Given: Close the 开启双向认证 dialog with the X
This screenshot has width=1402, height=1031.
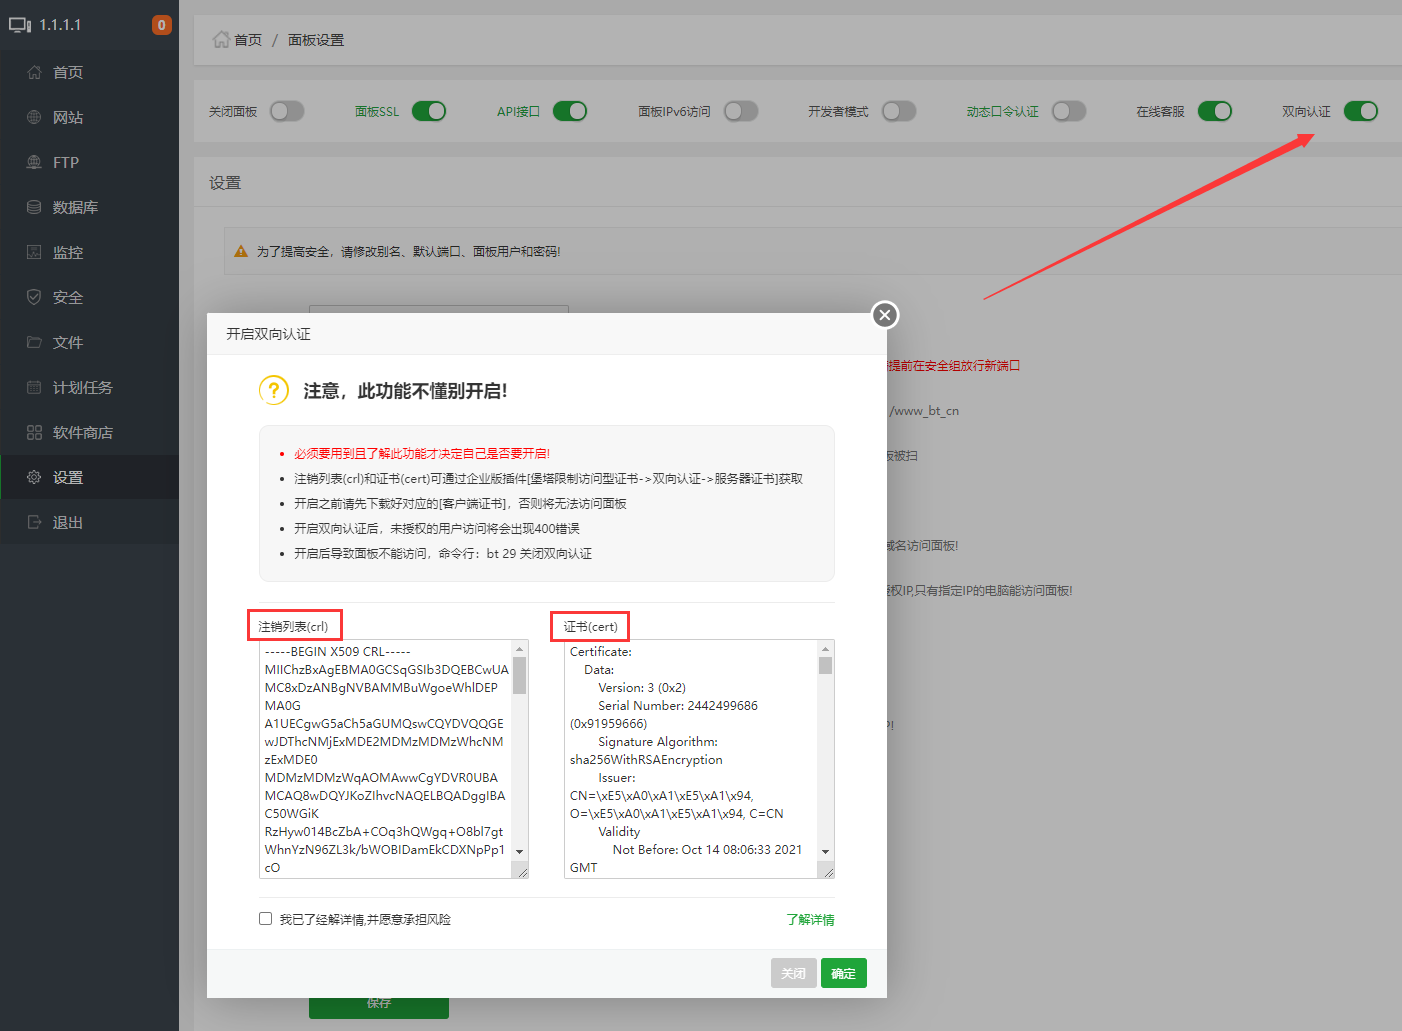Looking at the screenshot, I should point(885,315).
